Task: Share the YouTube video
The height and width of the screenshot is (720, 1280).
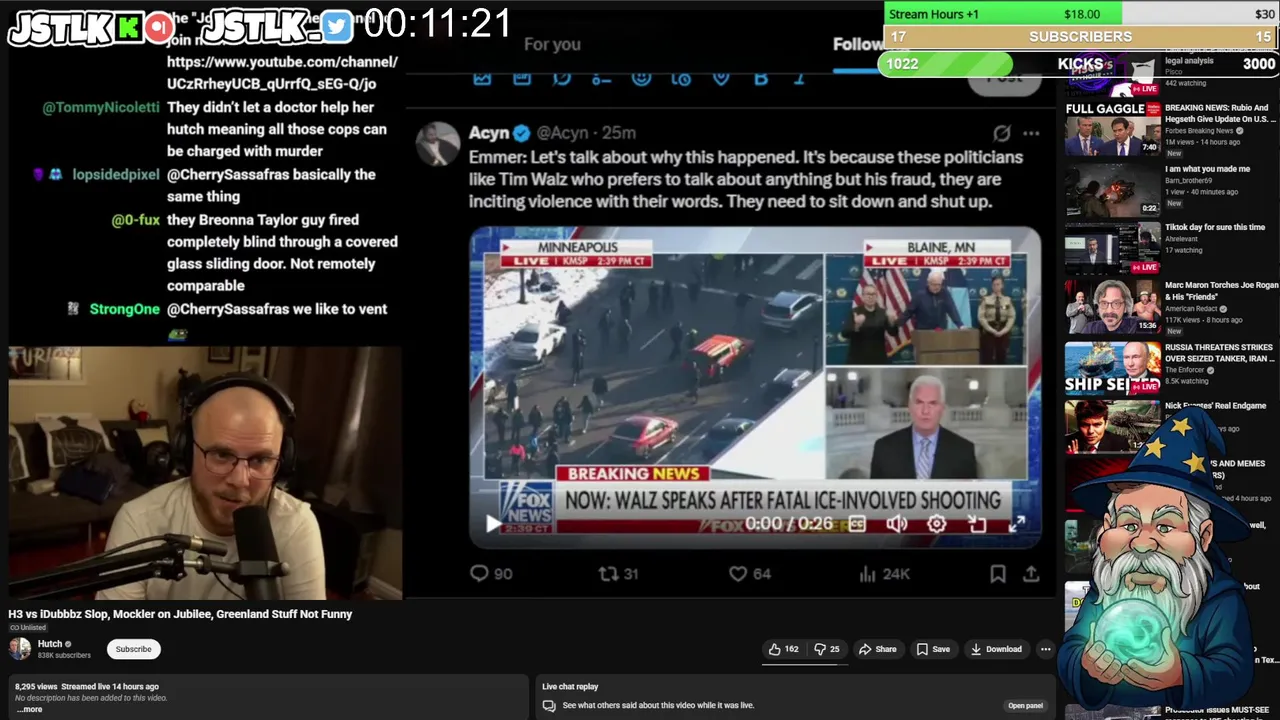Action: [x=878, y=649]
